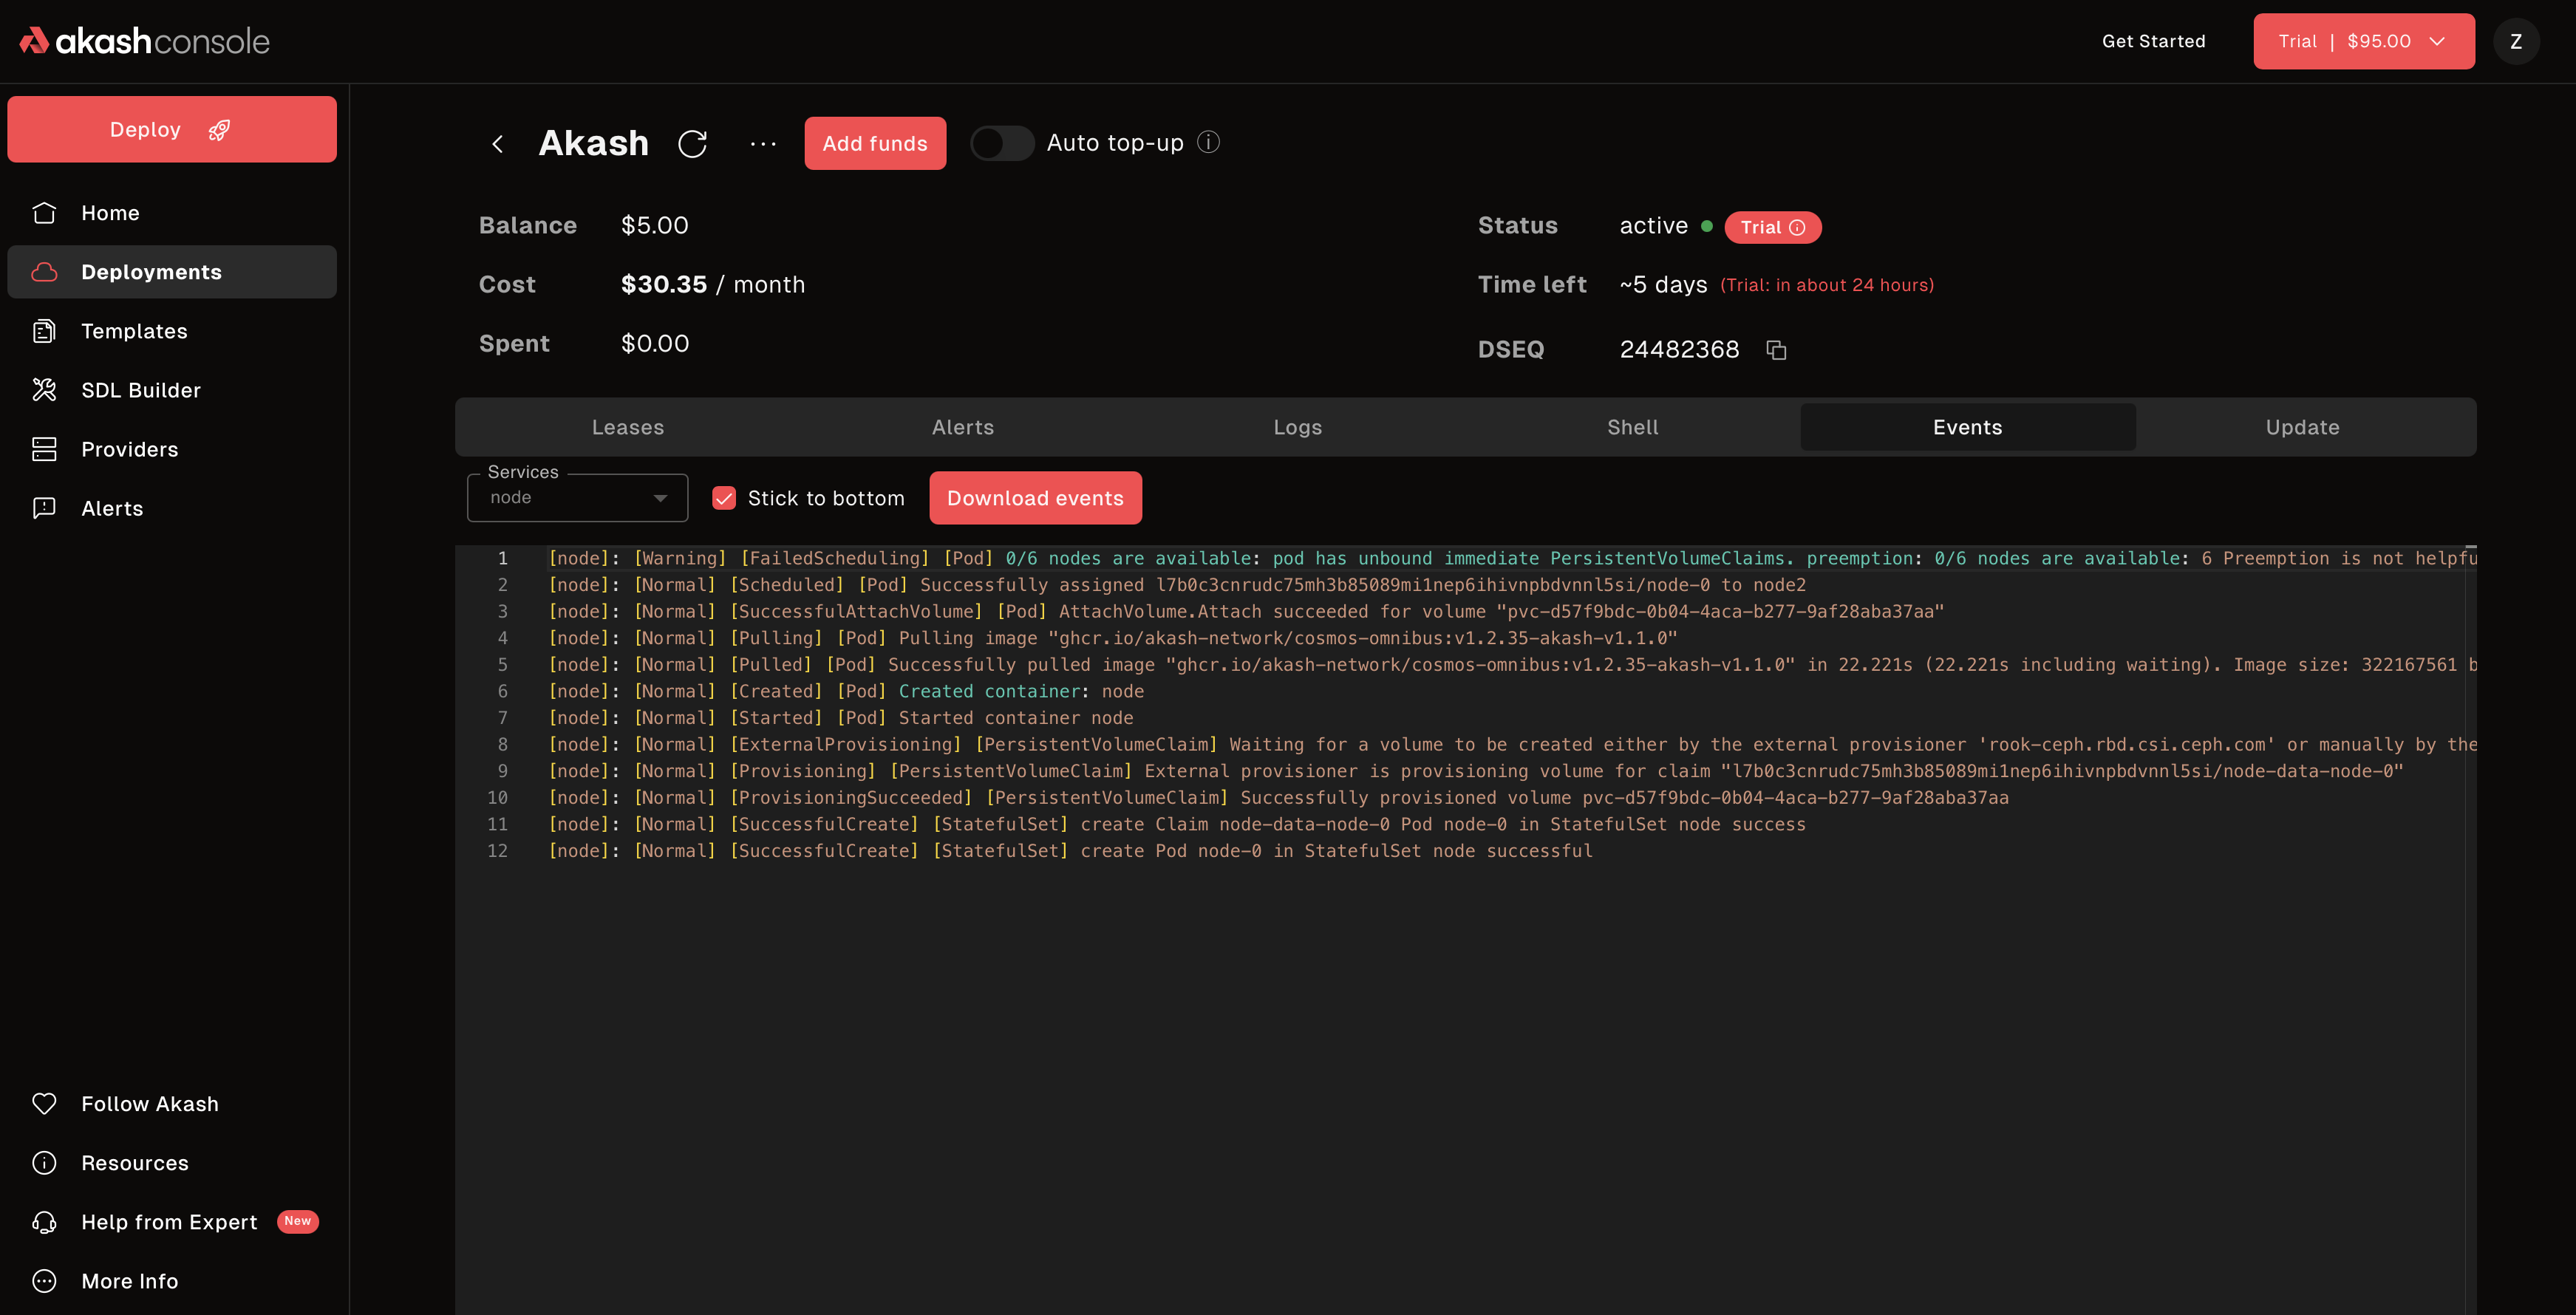2576x1315 pixels.
Task: Copy the DSEQ number with copy icon
Action: pyautogui.click(x=1775, y=350)
